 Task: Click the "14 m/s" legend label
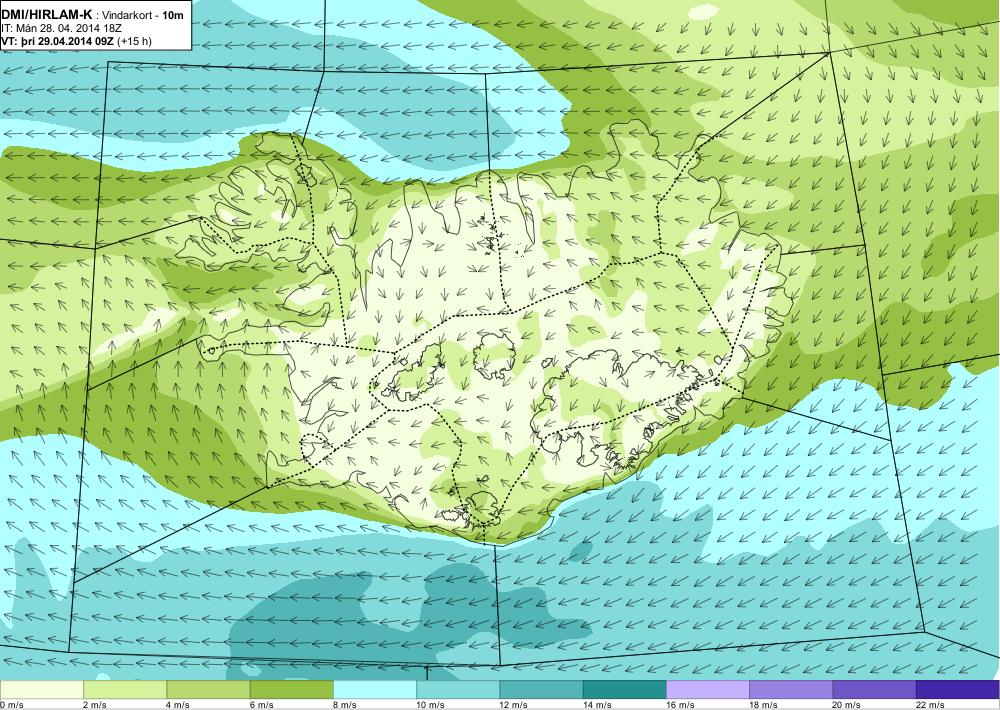tap(598, 705)
